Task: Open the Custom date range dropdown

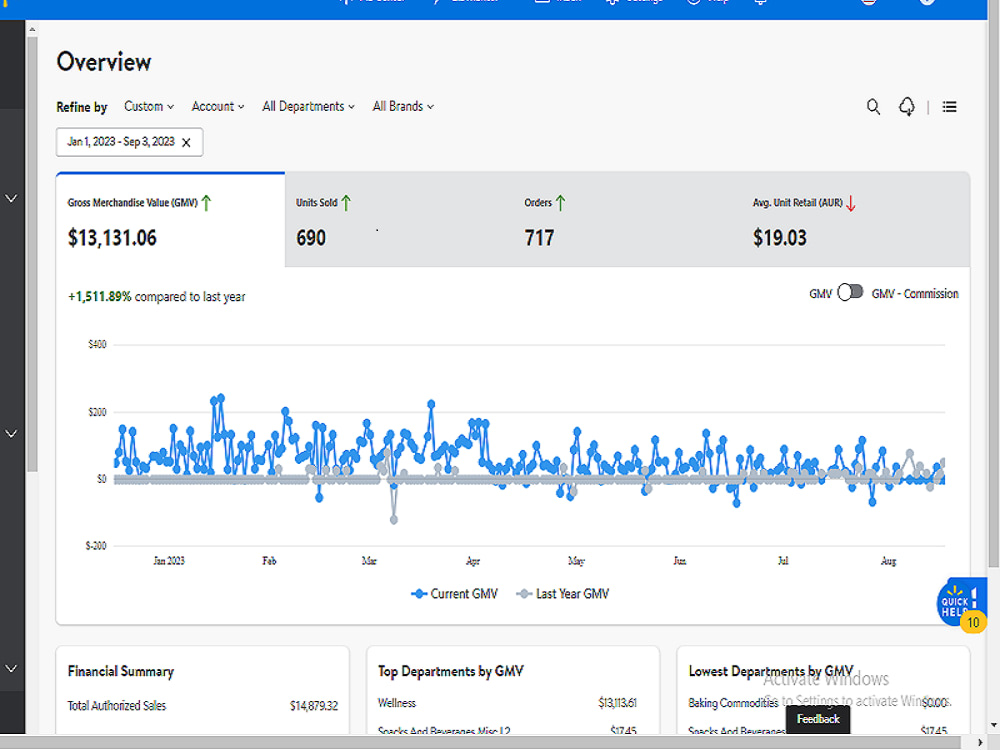Action: [x=149, y=107]
